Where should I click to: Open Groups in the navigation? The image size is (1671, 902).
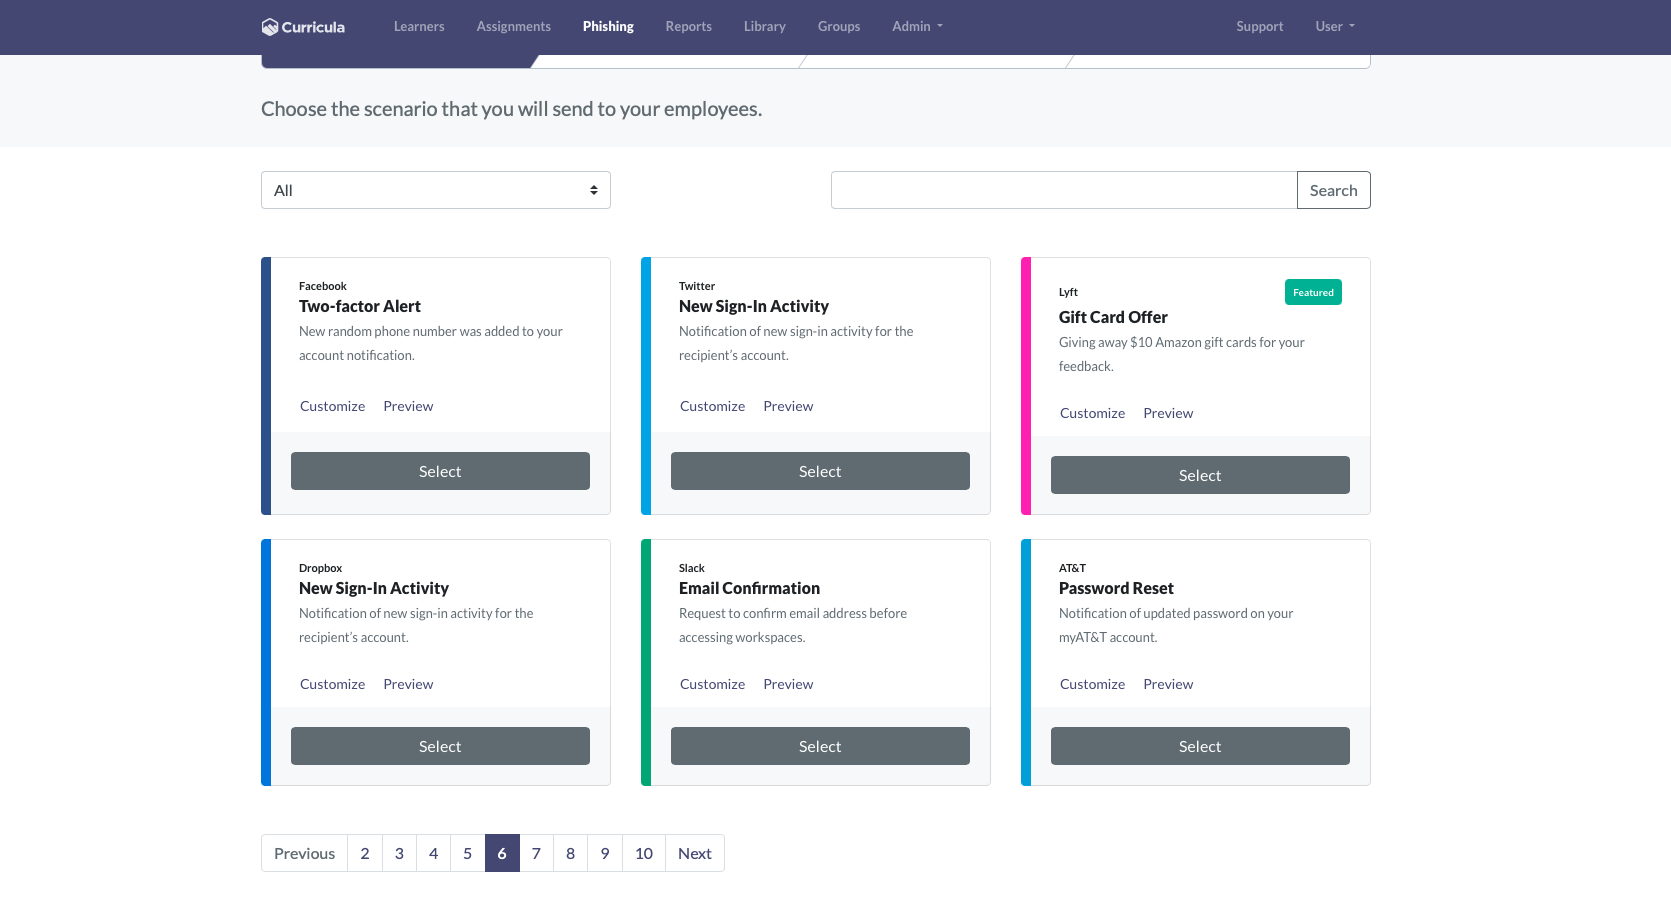pos(839,27)
